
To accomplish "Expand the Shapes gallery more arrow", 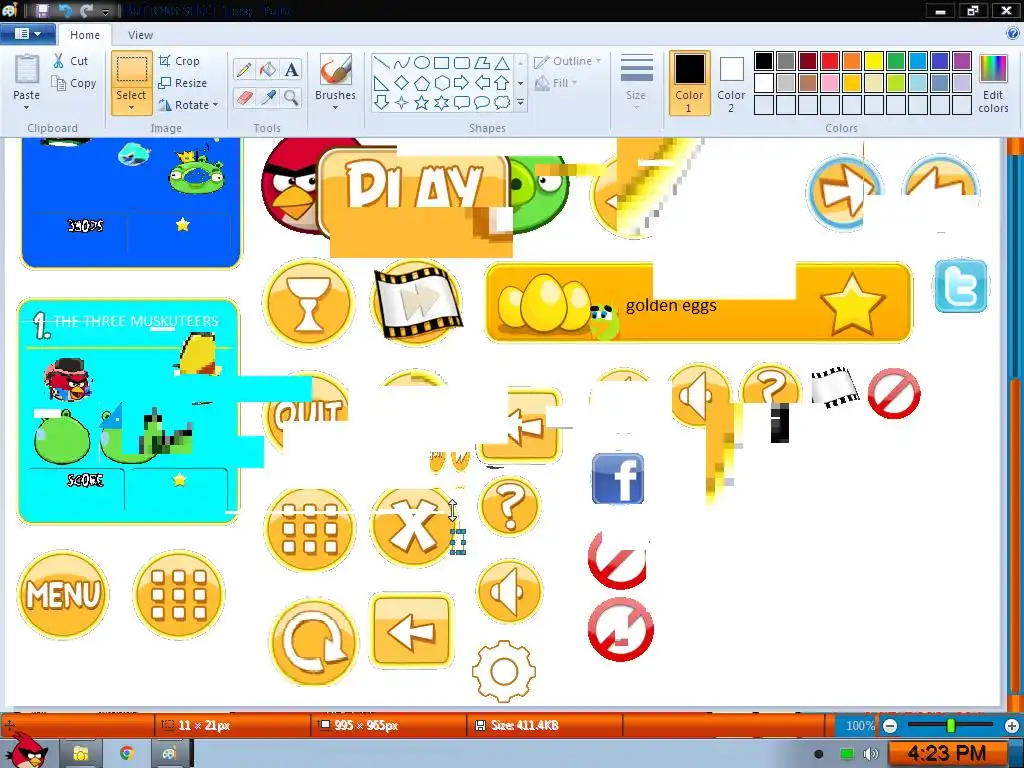I will click(x=520, y=103).
